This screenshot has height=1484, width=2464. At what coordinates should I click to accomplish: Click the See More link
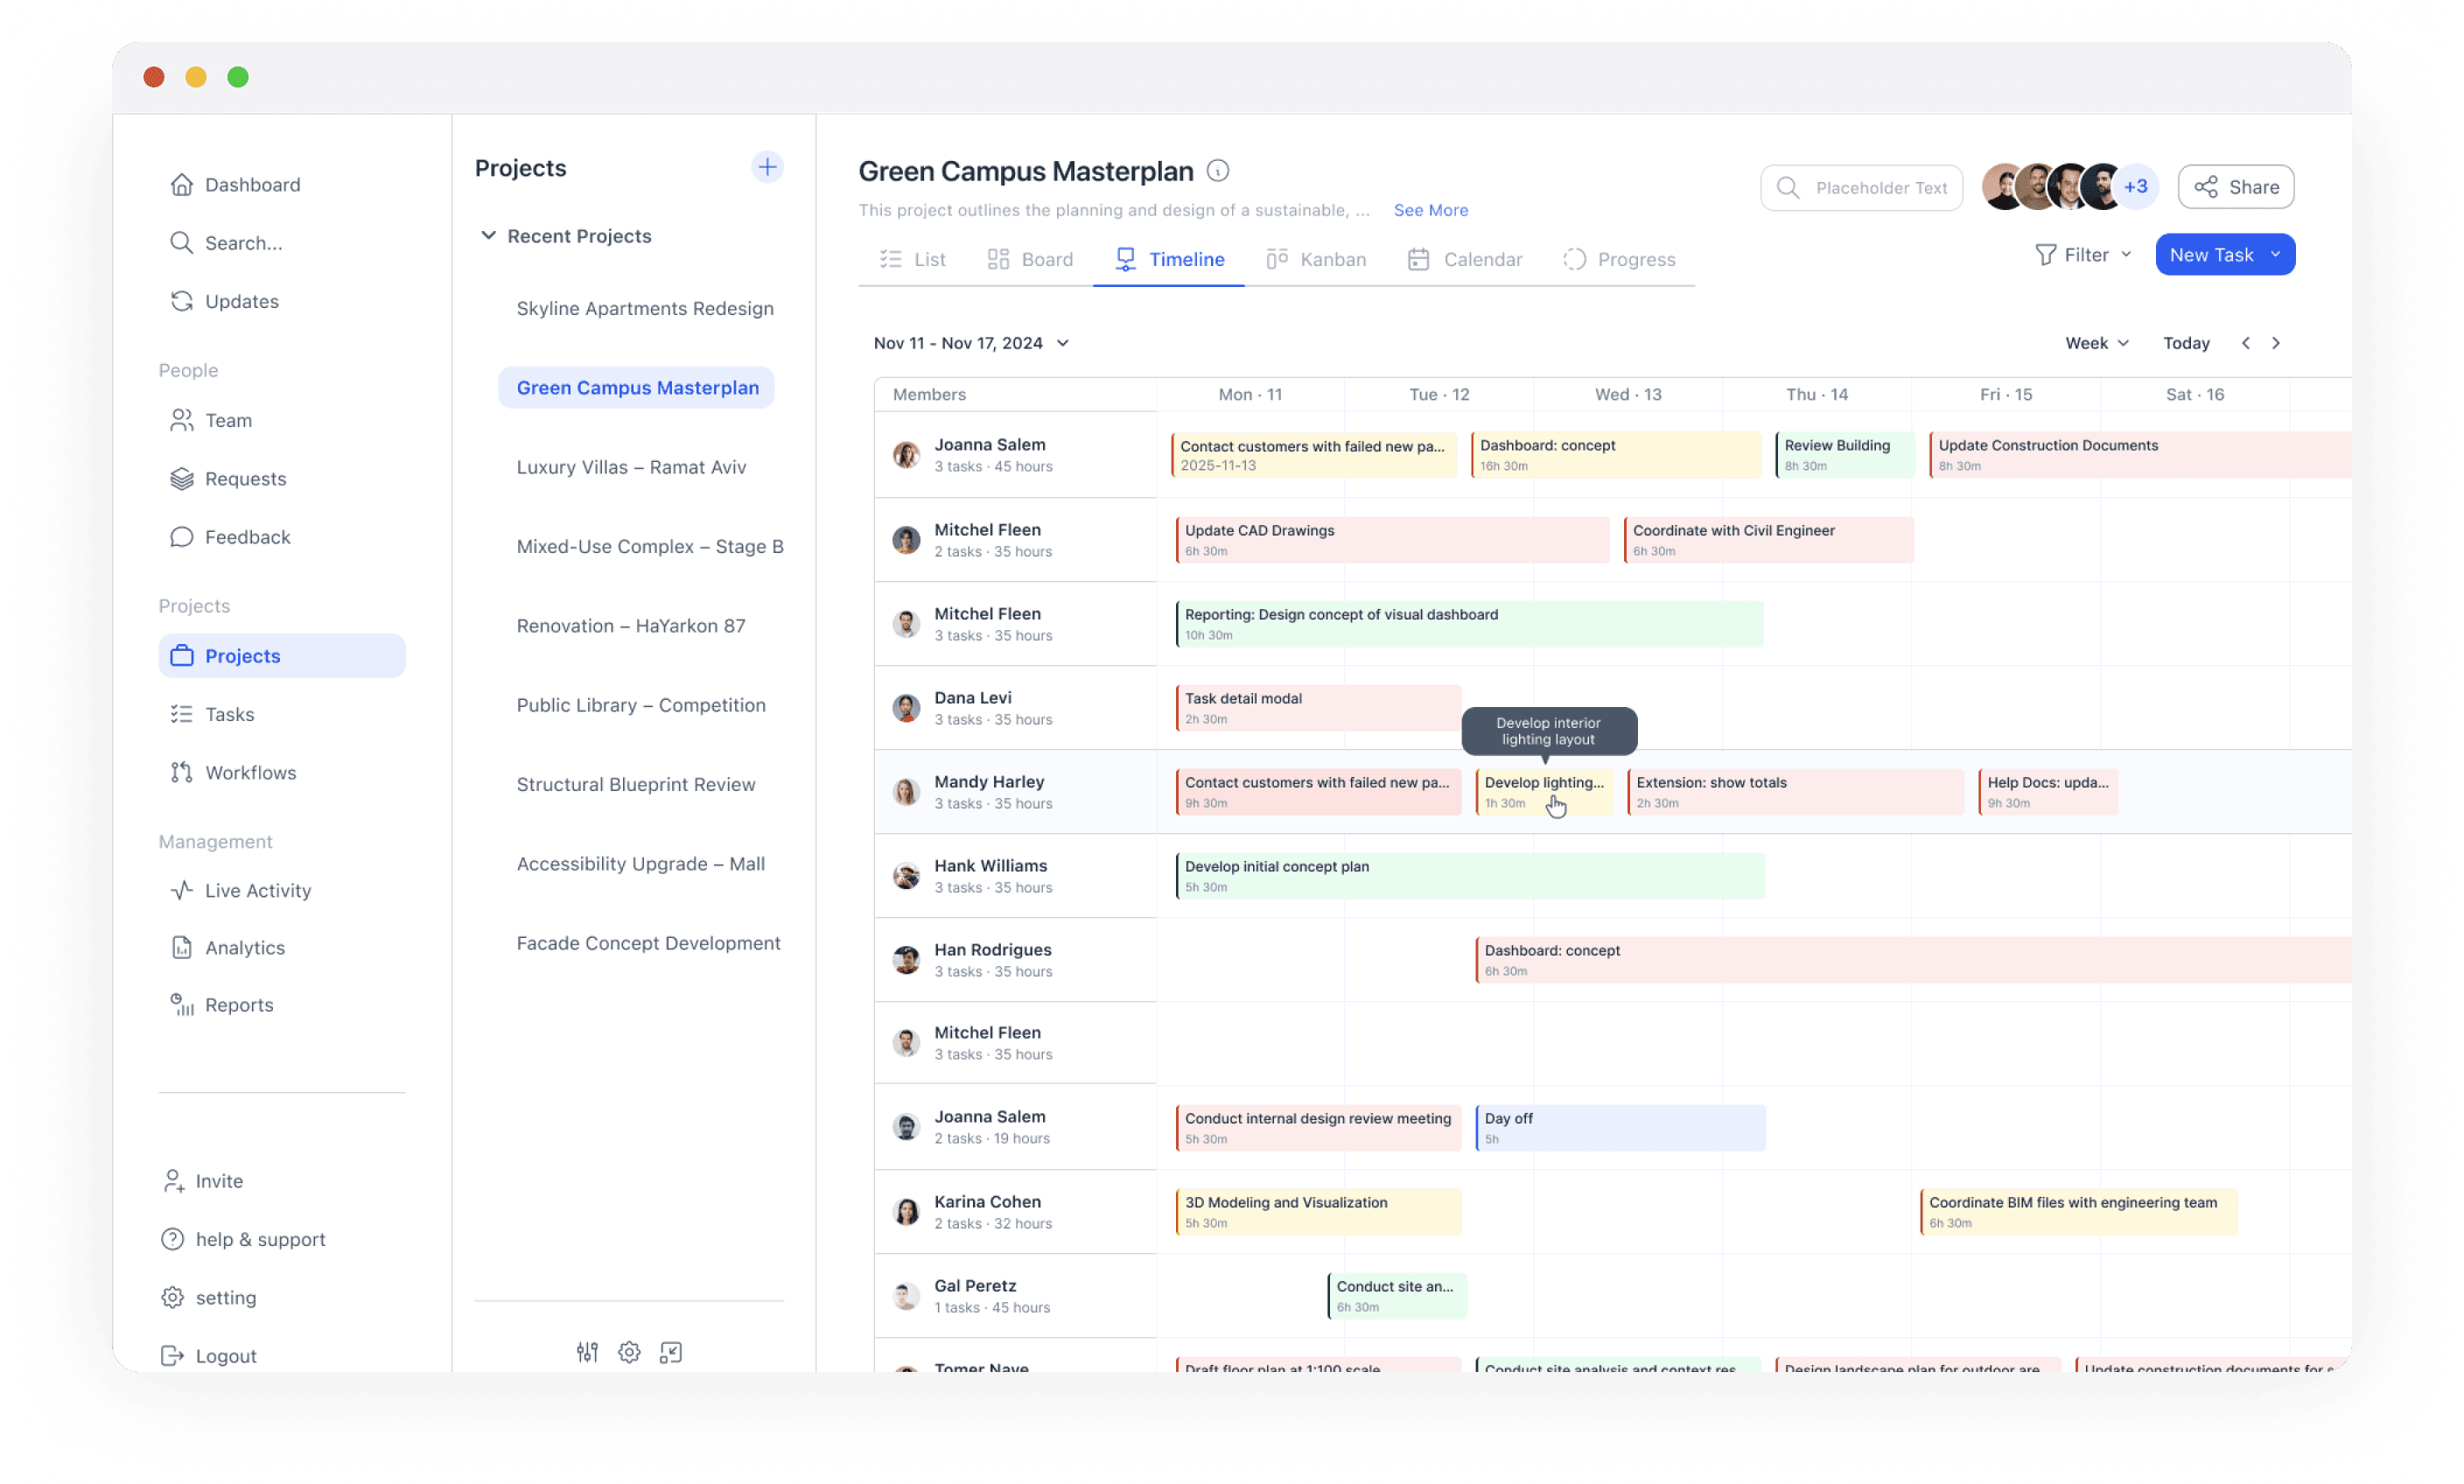pyautogui.click(x=1430, y=210)
